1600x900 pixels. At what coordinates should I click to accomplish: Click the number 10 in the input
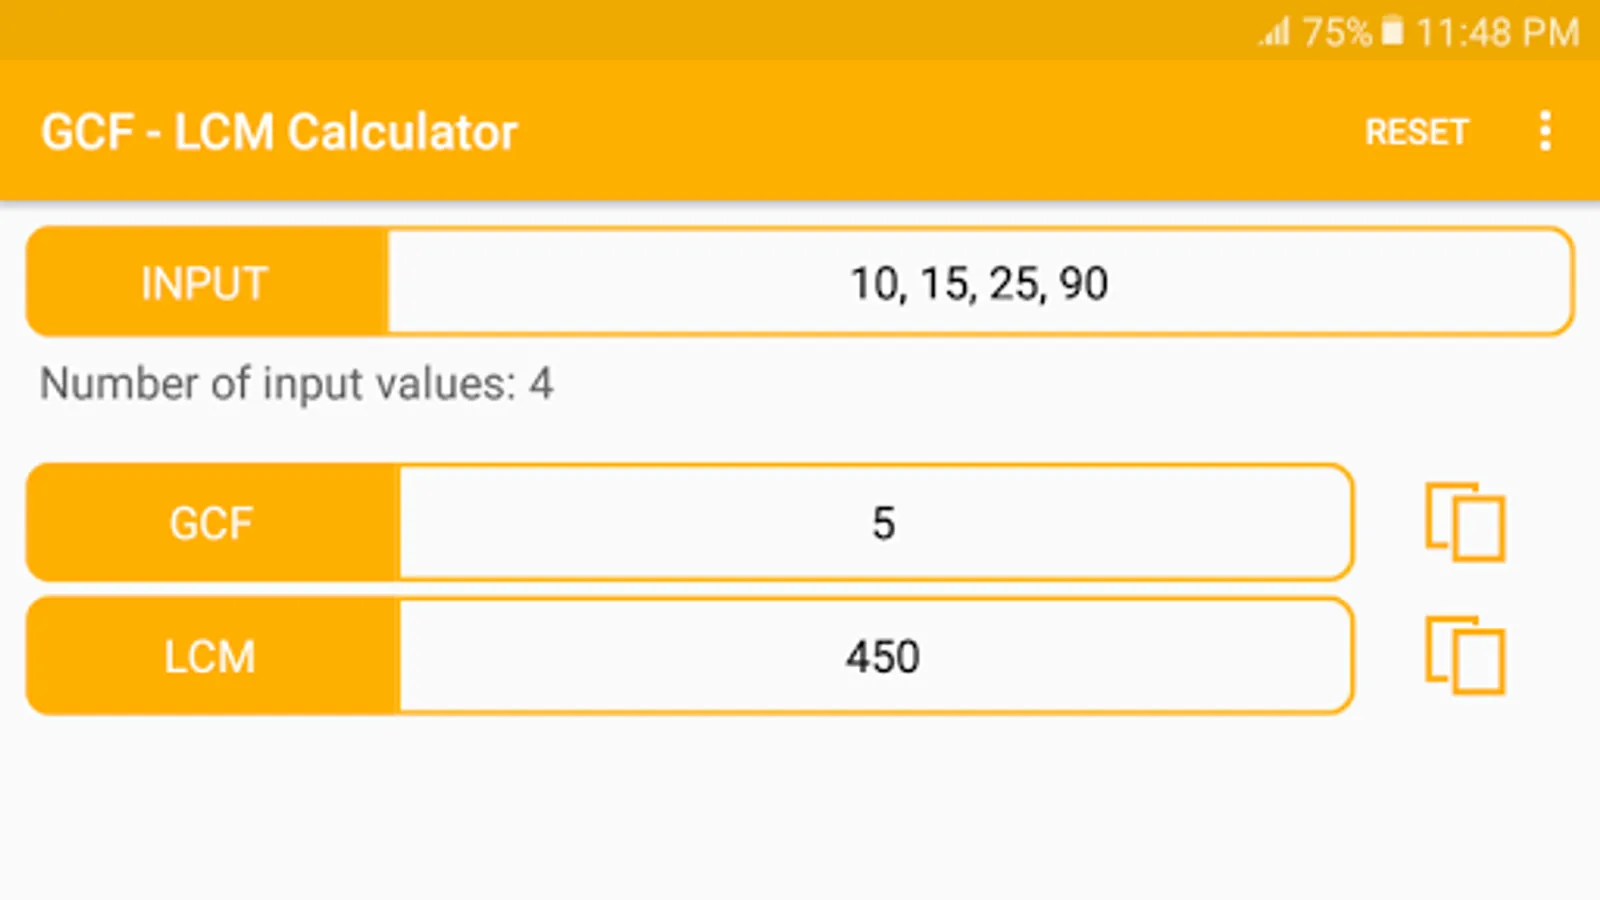click(x=875, y=284)
